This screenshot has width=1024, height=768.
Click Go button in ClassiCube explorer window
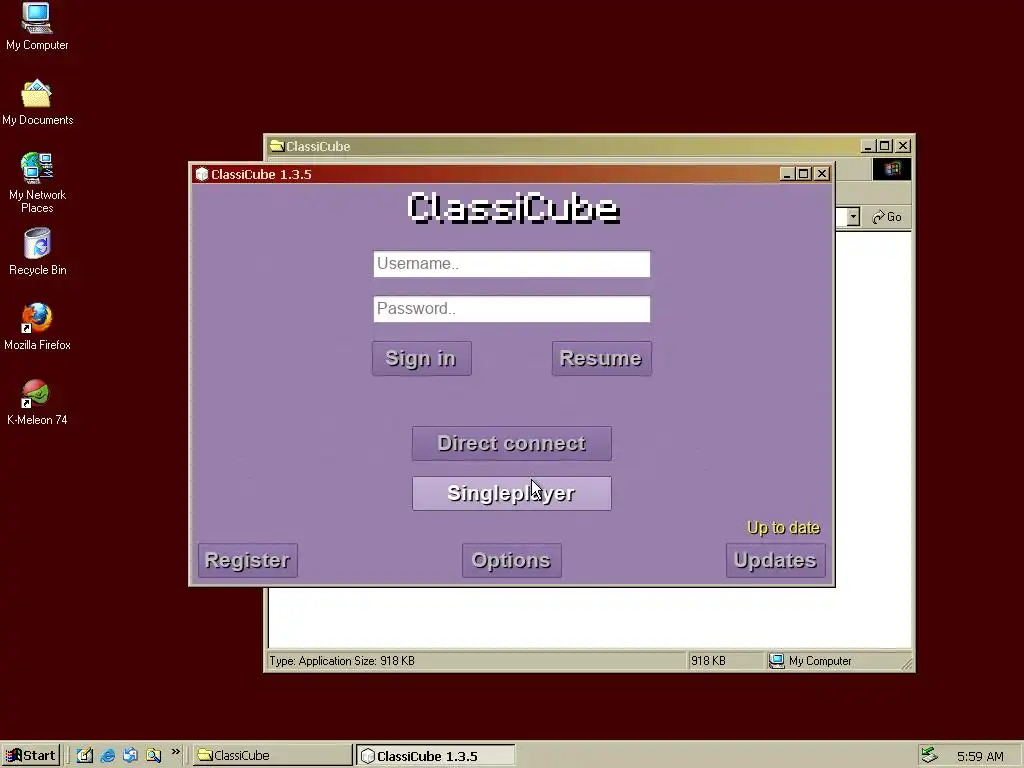887,217
